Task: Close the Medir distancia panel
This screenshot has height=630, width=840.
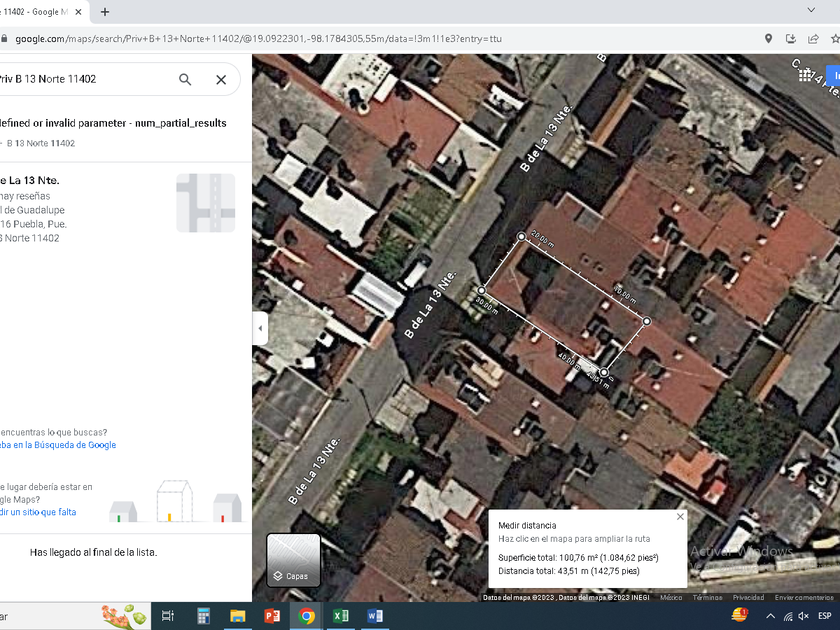Action: pyautogui.click(x=680, y=517)
